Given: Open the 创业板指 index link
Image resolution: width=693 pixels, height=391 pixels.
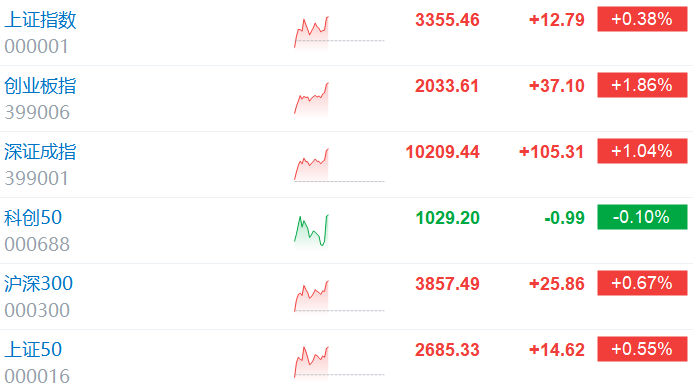Looking at the screenshot, I should coord(40,86).
